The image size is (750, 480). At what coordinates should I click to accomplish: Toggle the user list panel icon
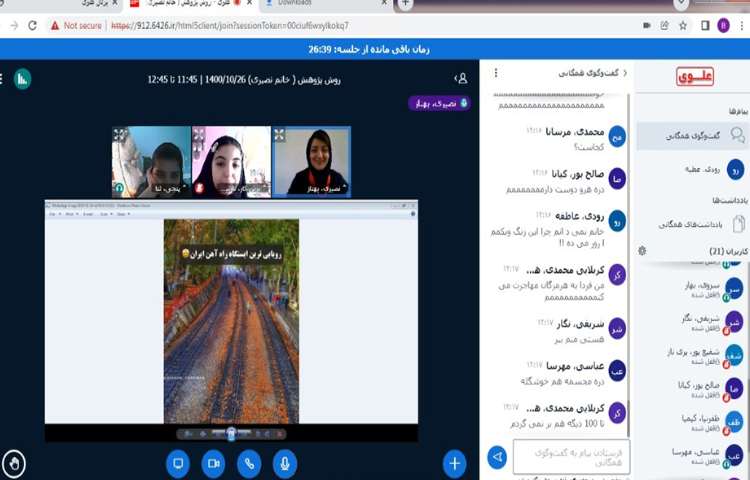point(460,77)
